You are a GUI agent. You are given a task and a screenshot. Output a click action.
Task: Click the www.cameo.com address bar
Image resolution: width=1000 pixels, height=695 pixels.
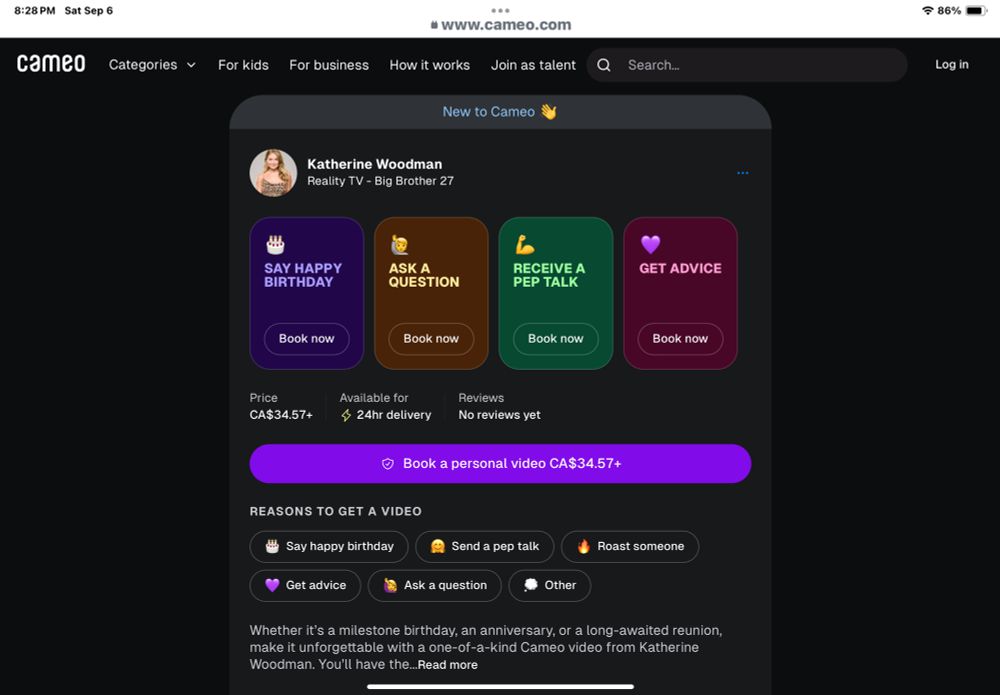tap(501, 25)
